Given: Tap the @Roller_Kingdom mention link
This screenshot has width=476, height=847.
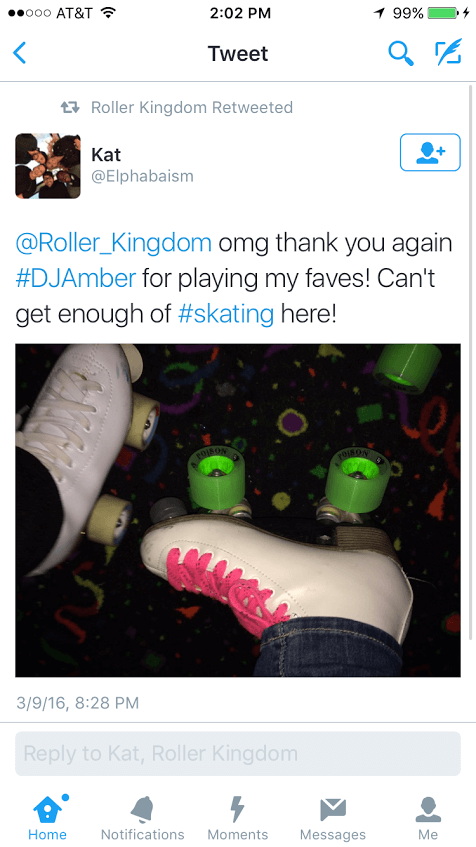Looking at the screenshot, I should click(x=113, y=244).
